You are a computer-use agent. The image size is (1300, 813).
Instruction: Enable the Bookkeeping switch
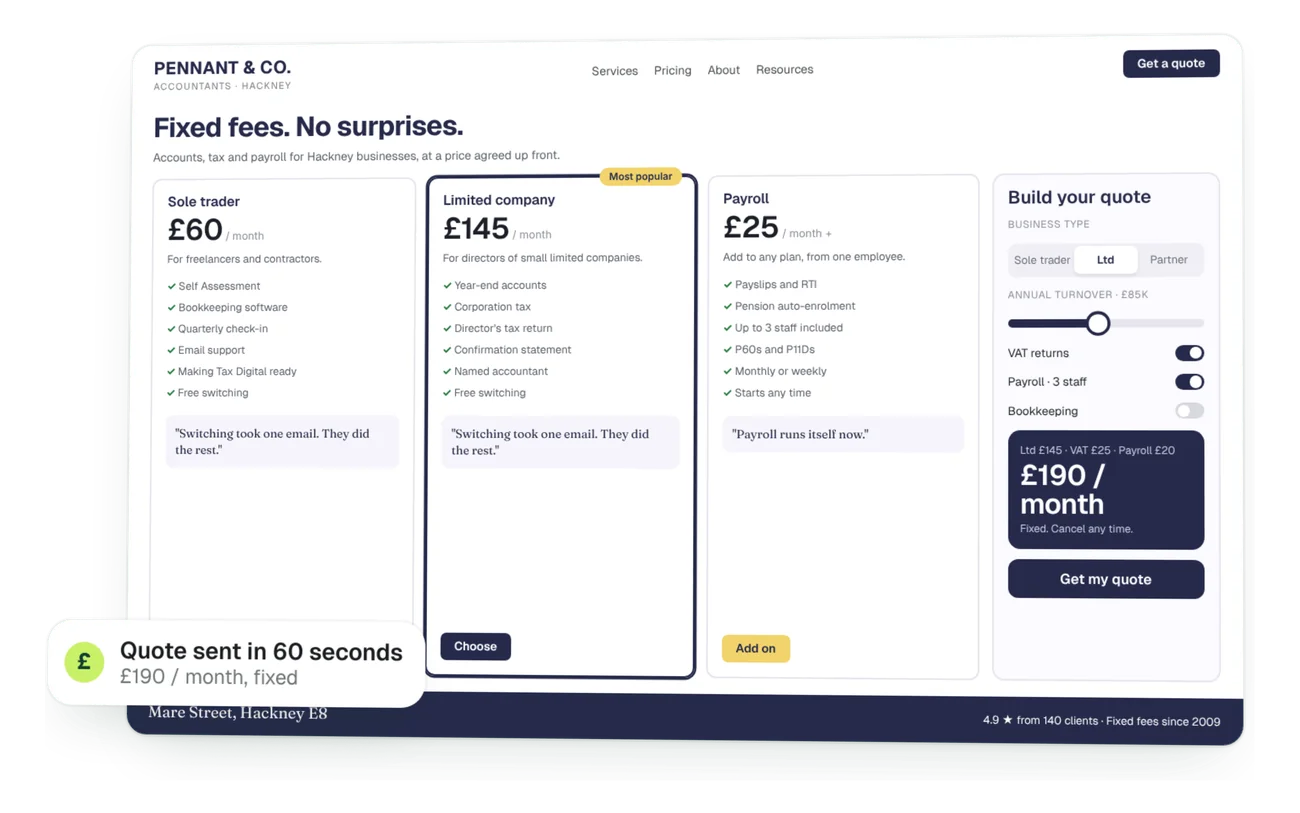pos(1189,411)
